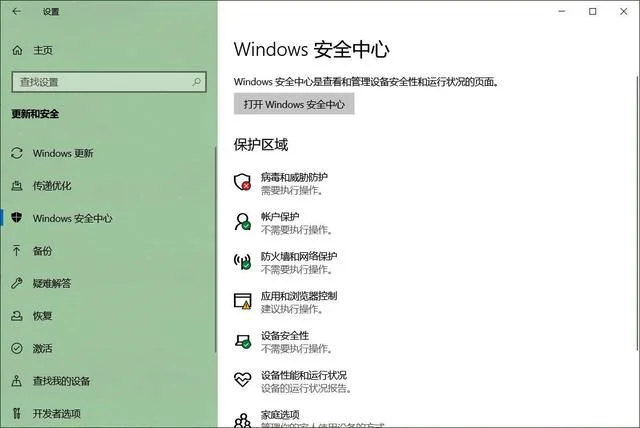
Task: Click the home icon beside 主页
Action: (17, 50)
